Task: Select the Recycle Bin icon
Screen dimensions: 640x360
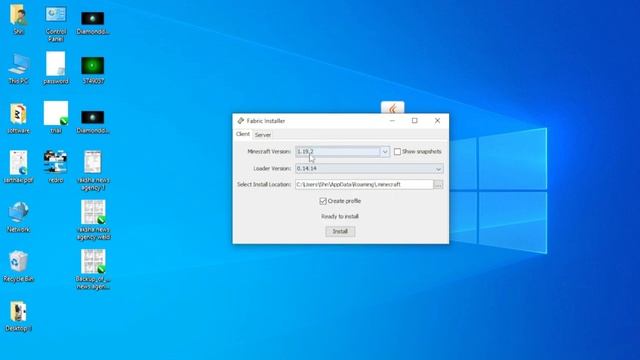Action: (18, 266)
